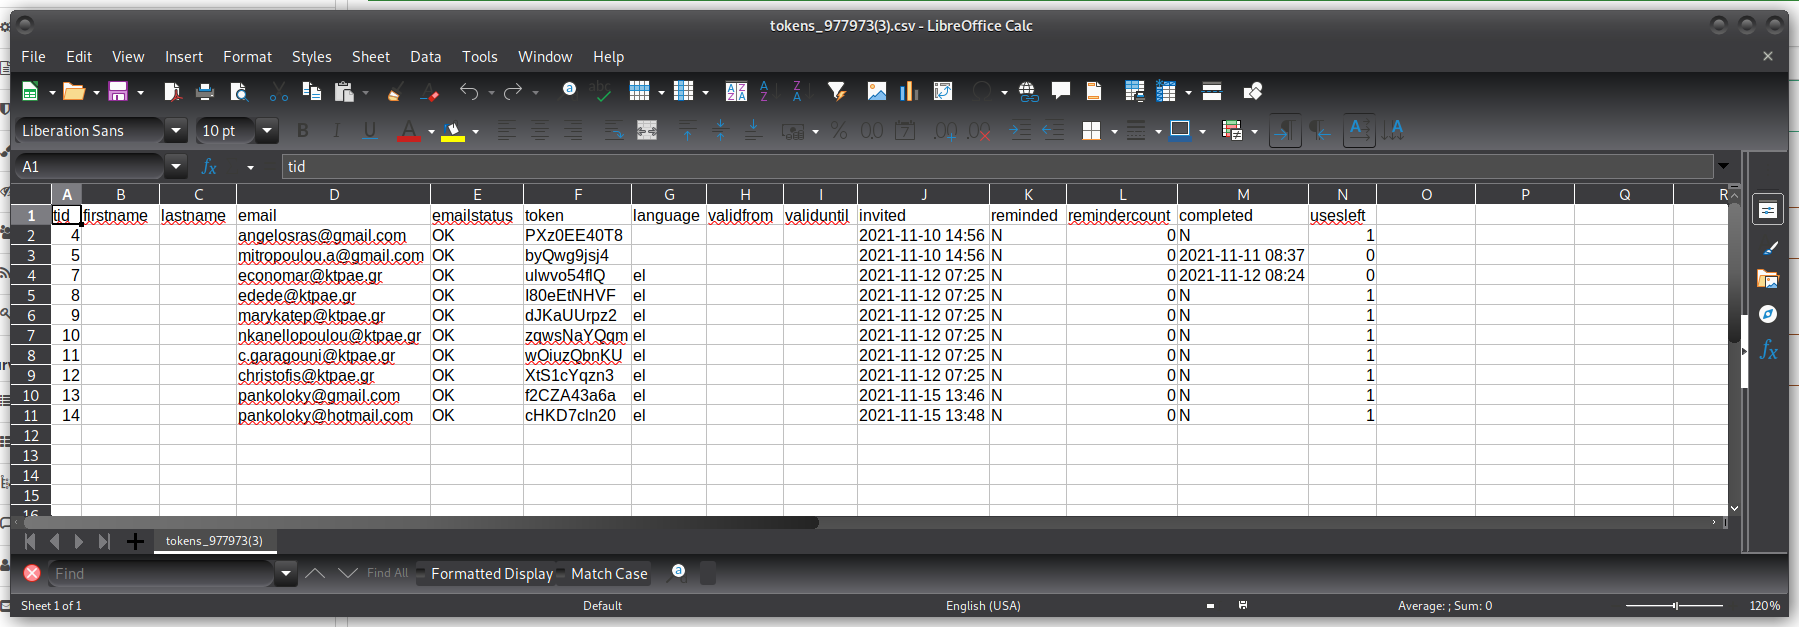Open the AutoFilter tool

[x=837, y=92]
